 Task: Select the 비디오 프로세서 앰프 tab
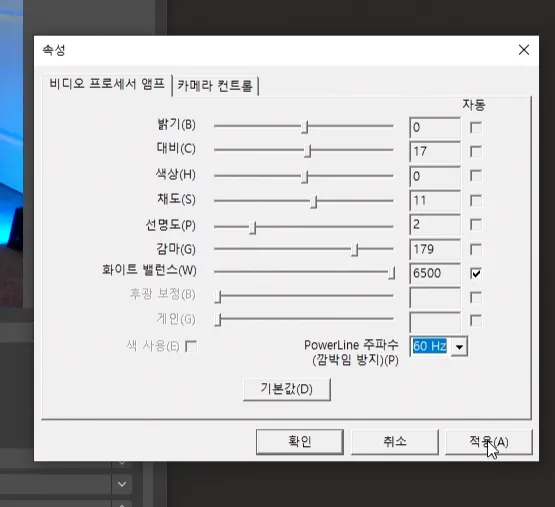coord(107,84)
